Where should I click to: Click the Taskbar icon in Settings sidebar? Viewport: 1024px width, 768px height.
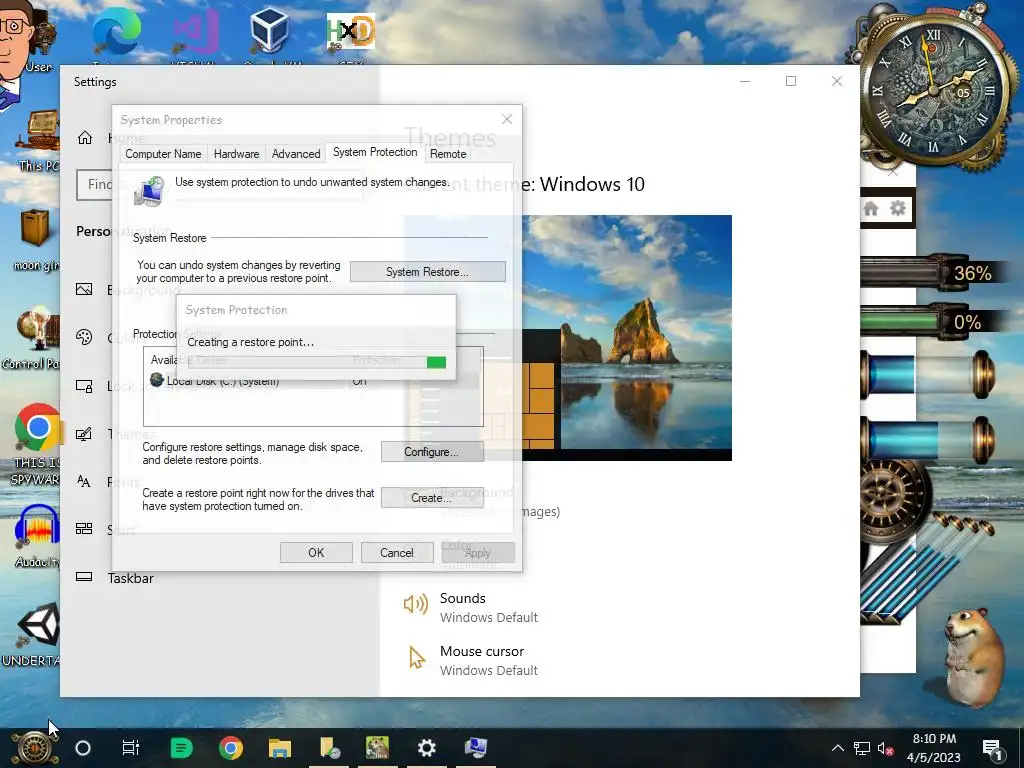[x=84, y=577]
